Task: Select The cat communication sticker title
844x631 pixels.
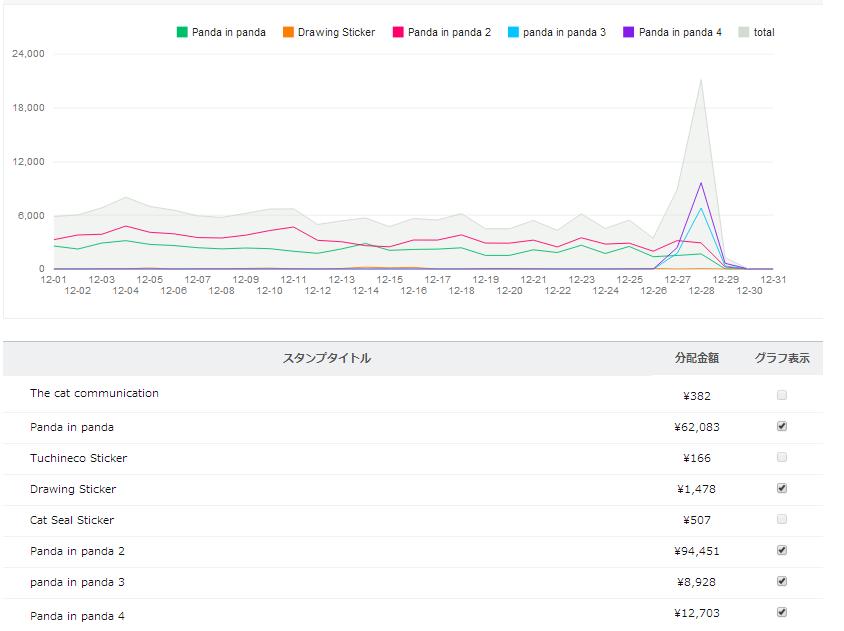Action: click(x=94, y=394)
